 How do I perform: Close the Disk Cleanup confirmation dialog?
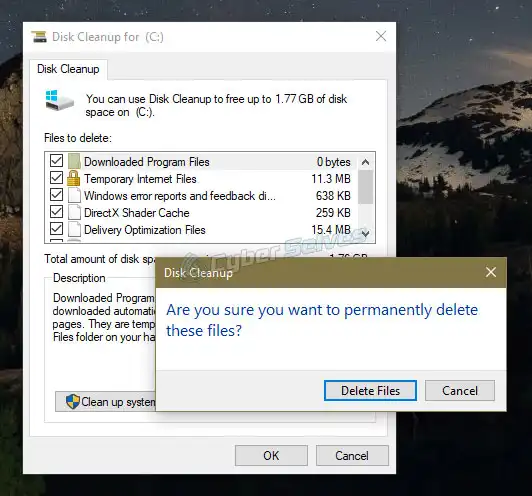tap(491, 272)
